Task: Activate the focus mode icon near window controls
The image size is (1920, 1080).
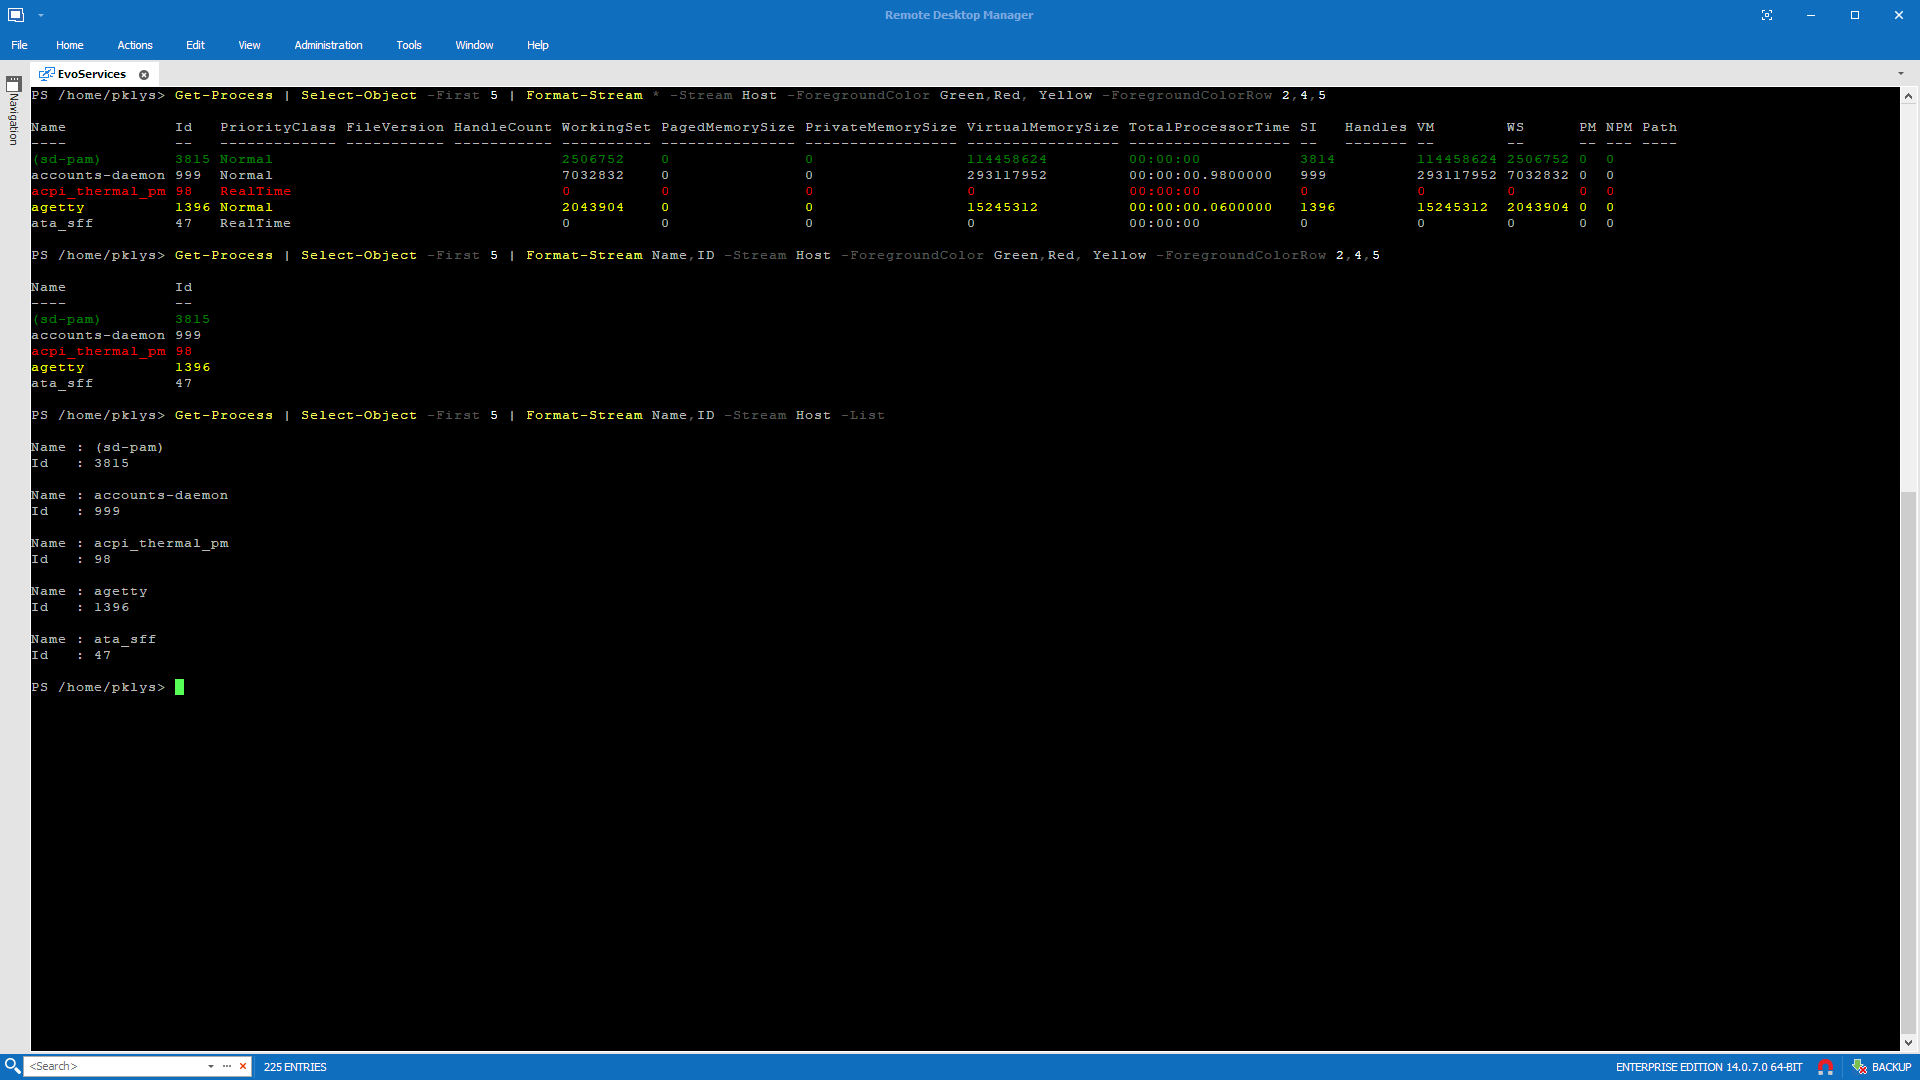Action: 1768,15
